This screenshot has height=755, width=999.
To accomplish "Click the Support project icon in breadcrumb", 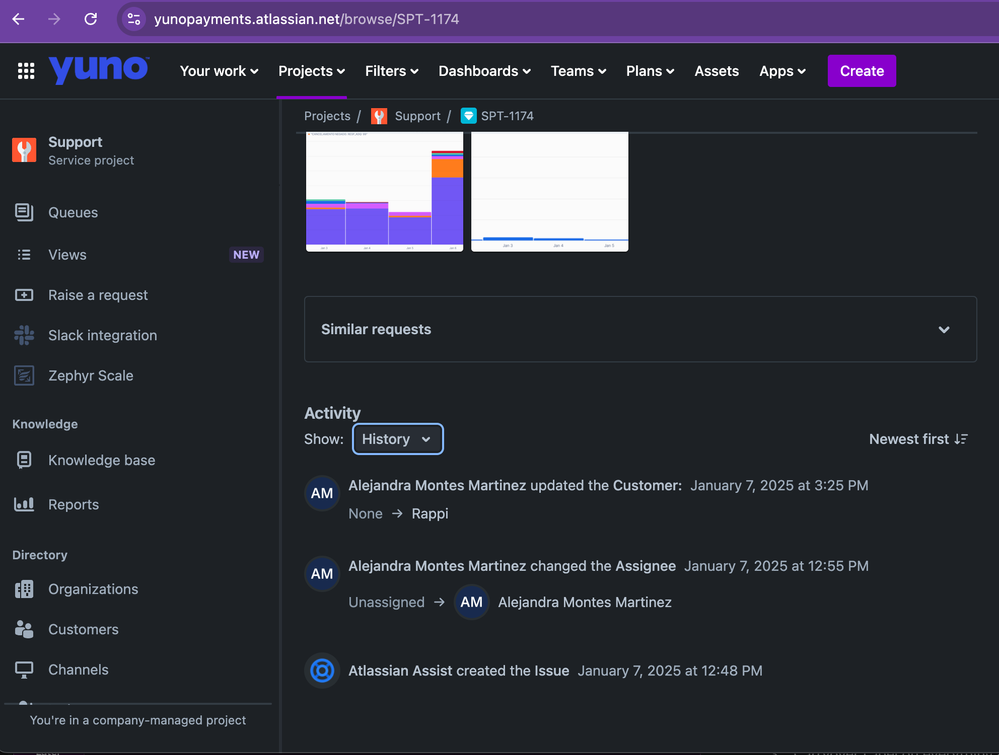I will [x=379, y=116].
